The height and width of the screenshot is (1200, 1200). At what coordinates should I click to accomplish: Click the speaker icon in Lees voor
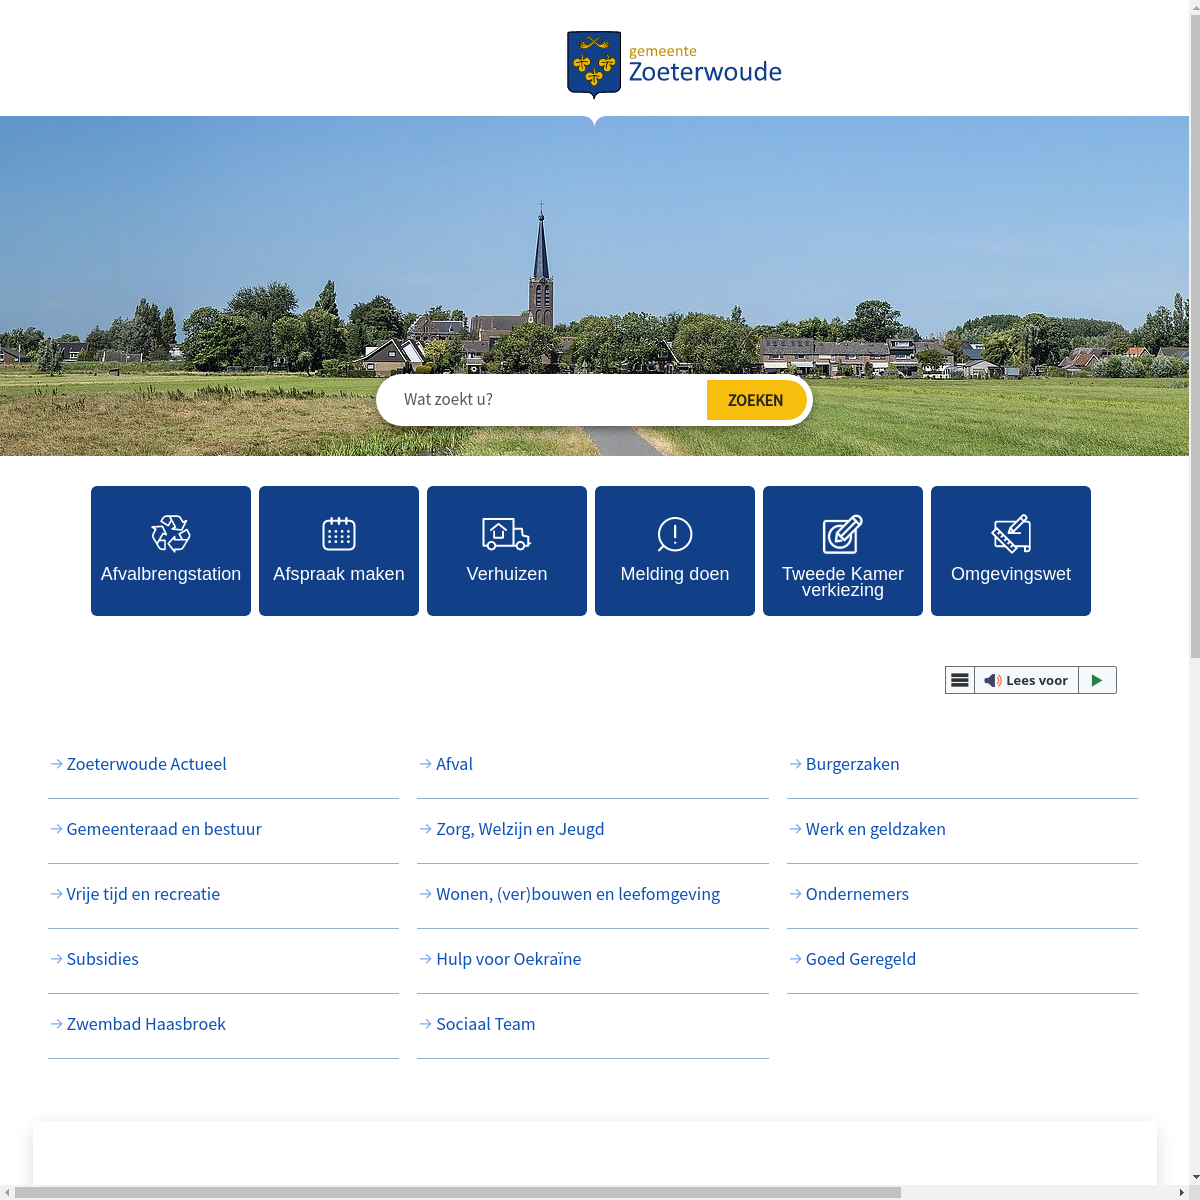coord(993,680)
